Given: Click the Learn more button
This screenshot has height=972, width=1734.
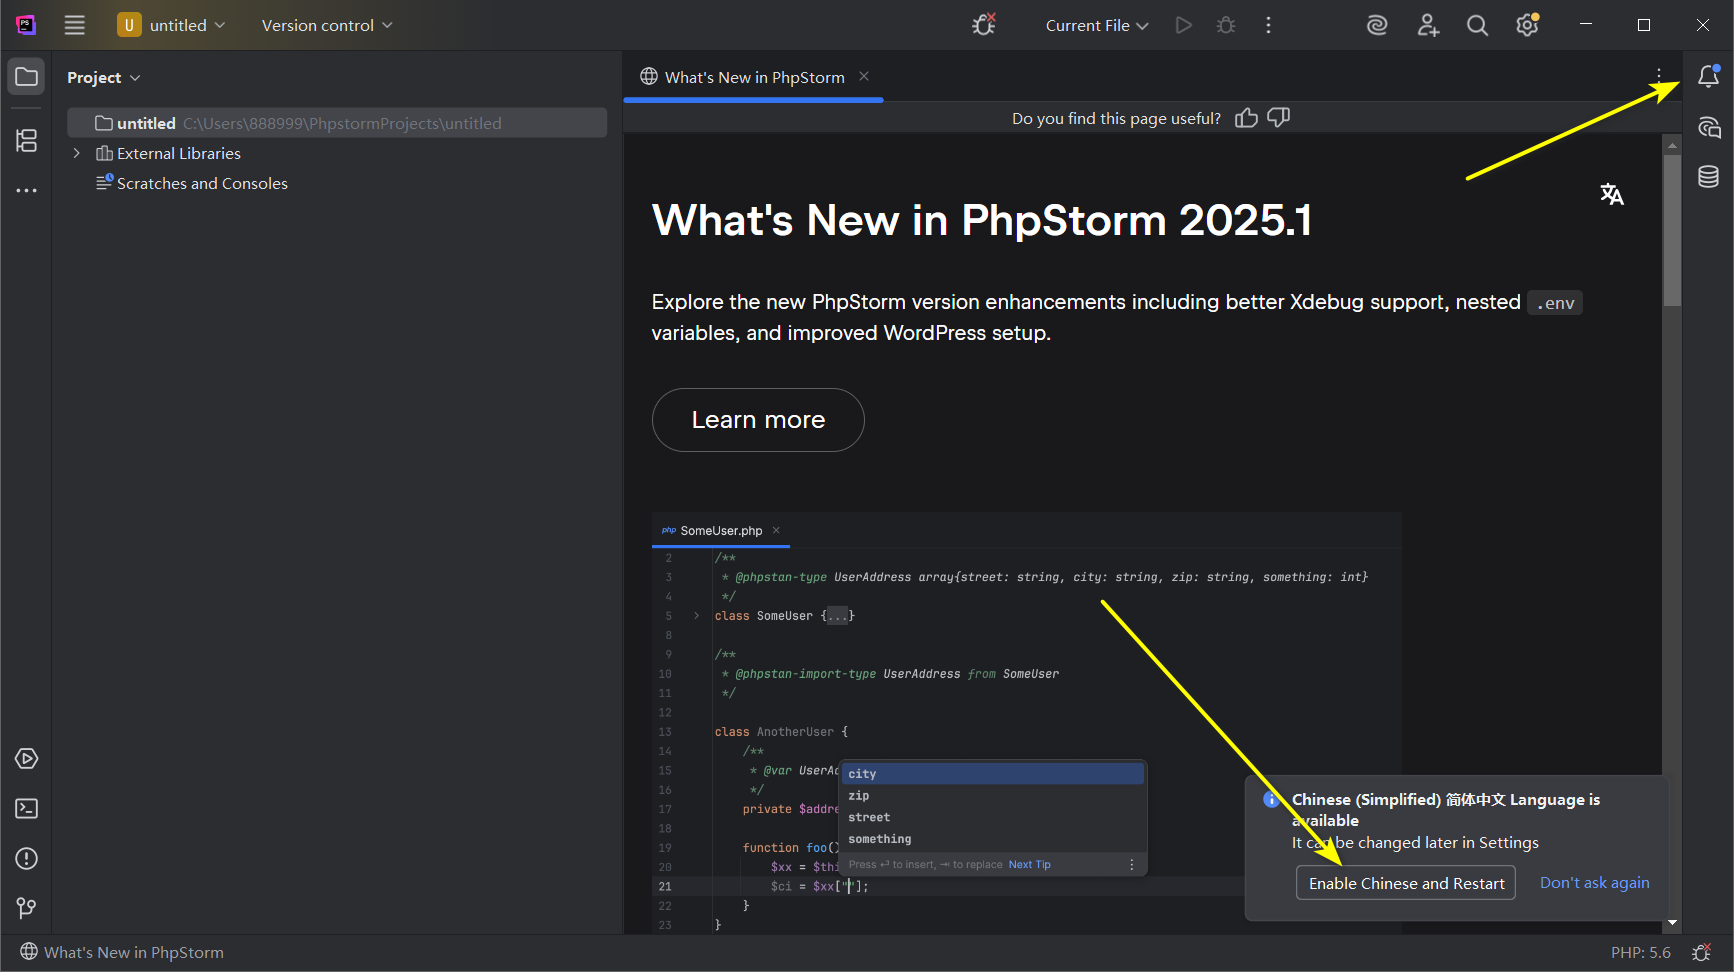Looking at the screenshot, I should tap(758, 420).
